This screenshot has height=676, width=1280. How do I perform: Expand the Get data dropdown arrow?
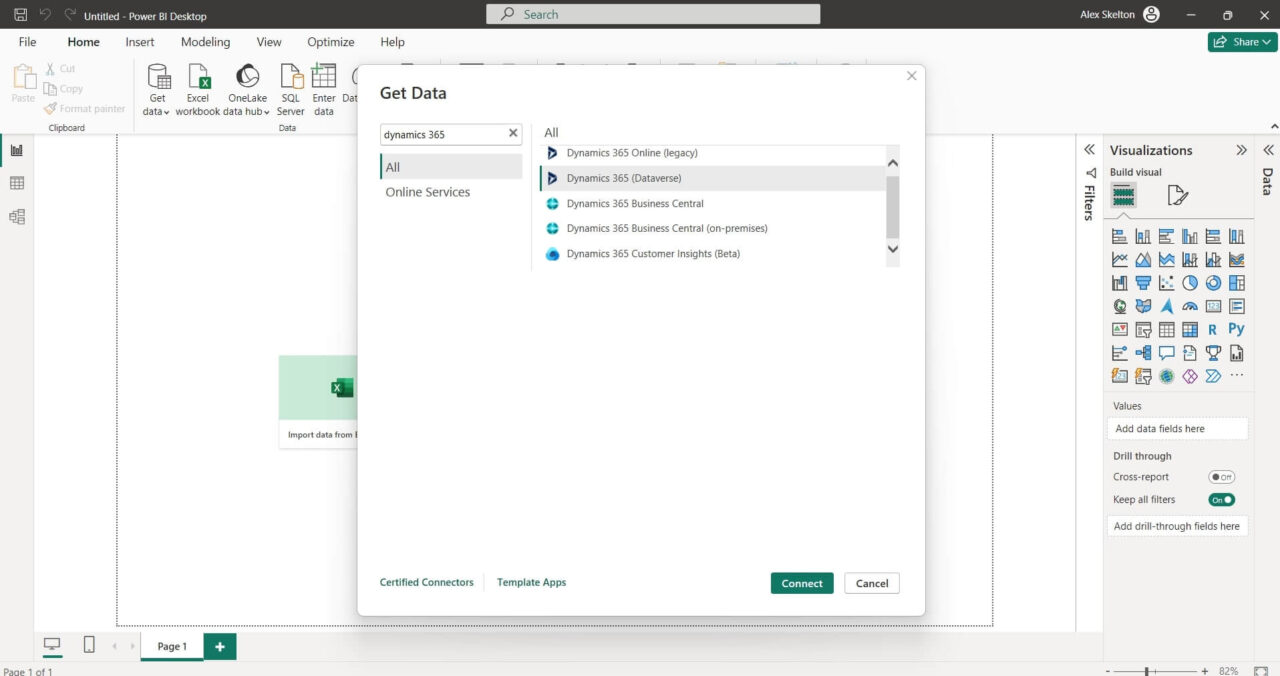click(x=167, y=112)
